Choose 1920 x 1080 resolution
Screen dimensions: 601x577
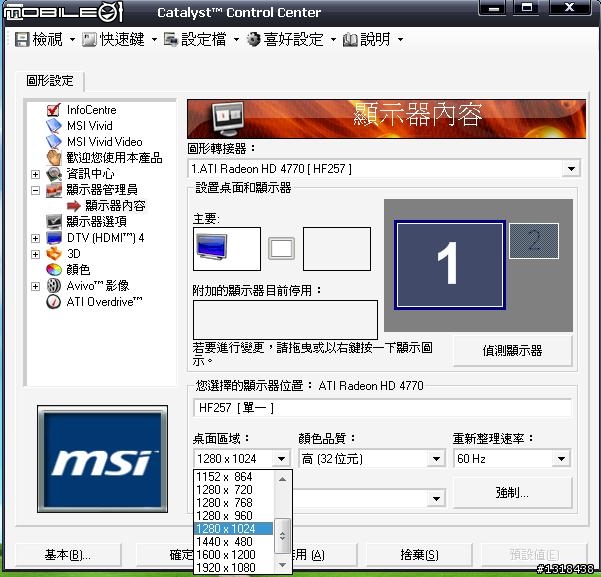pyautogui.click(x=234, y=568)
